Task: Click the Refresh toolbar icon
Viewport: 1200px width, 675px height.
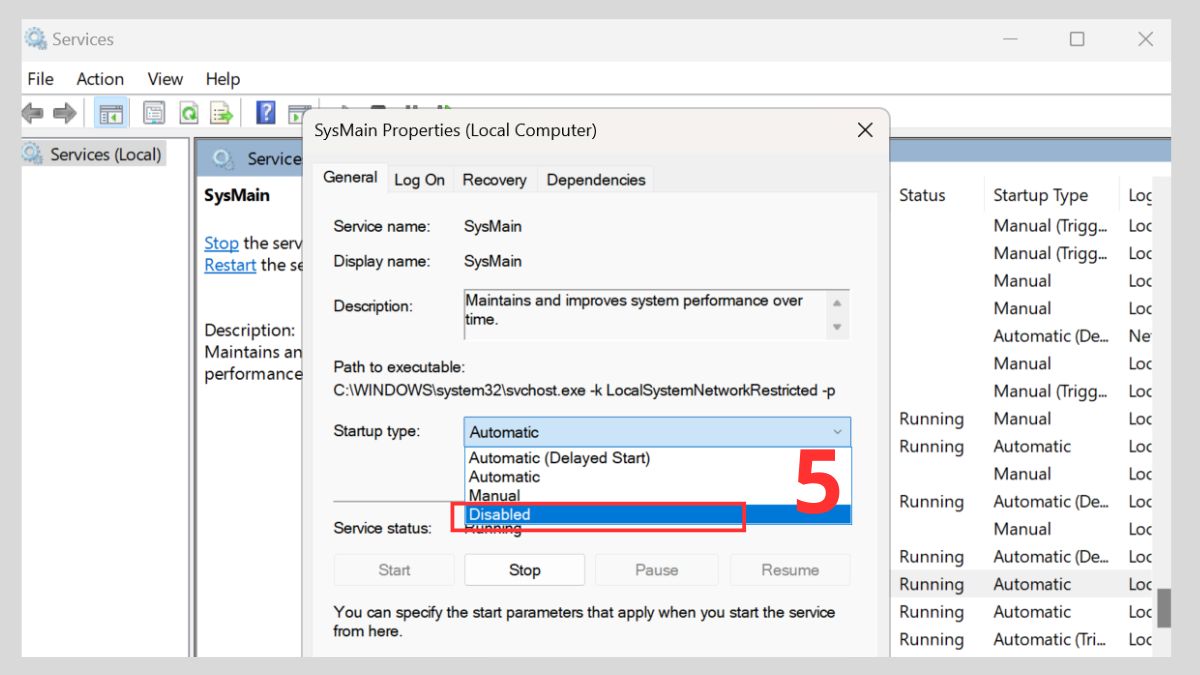Action: (188, 114)
